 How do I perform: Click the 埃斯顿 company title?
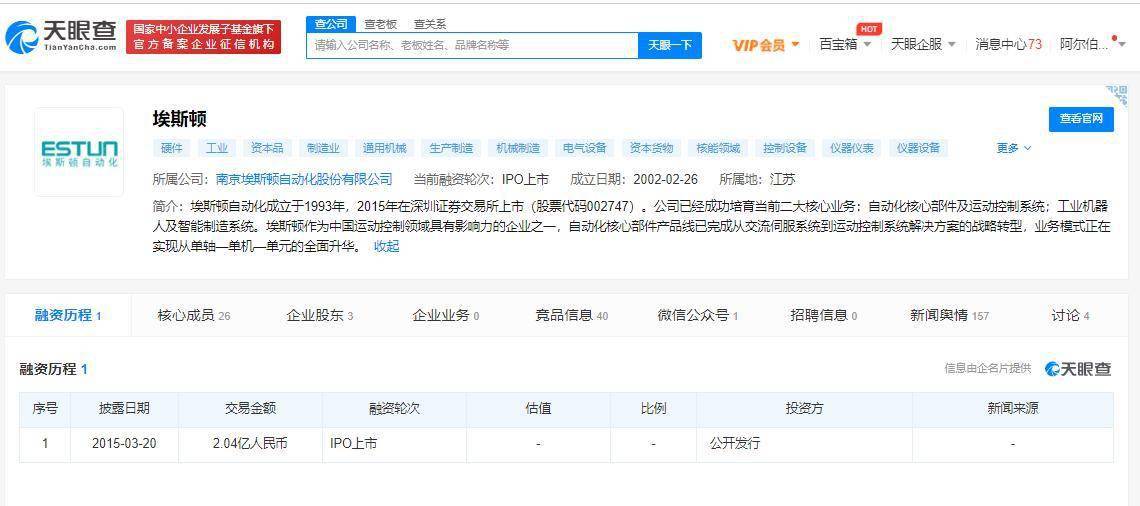(180, 119)
